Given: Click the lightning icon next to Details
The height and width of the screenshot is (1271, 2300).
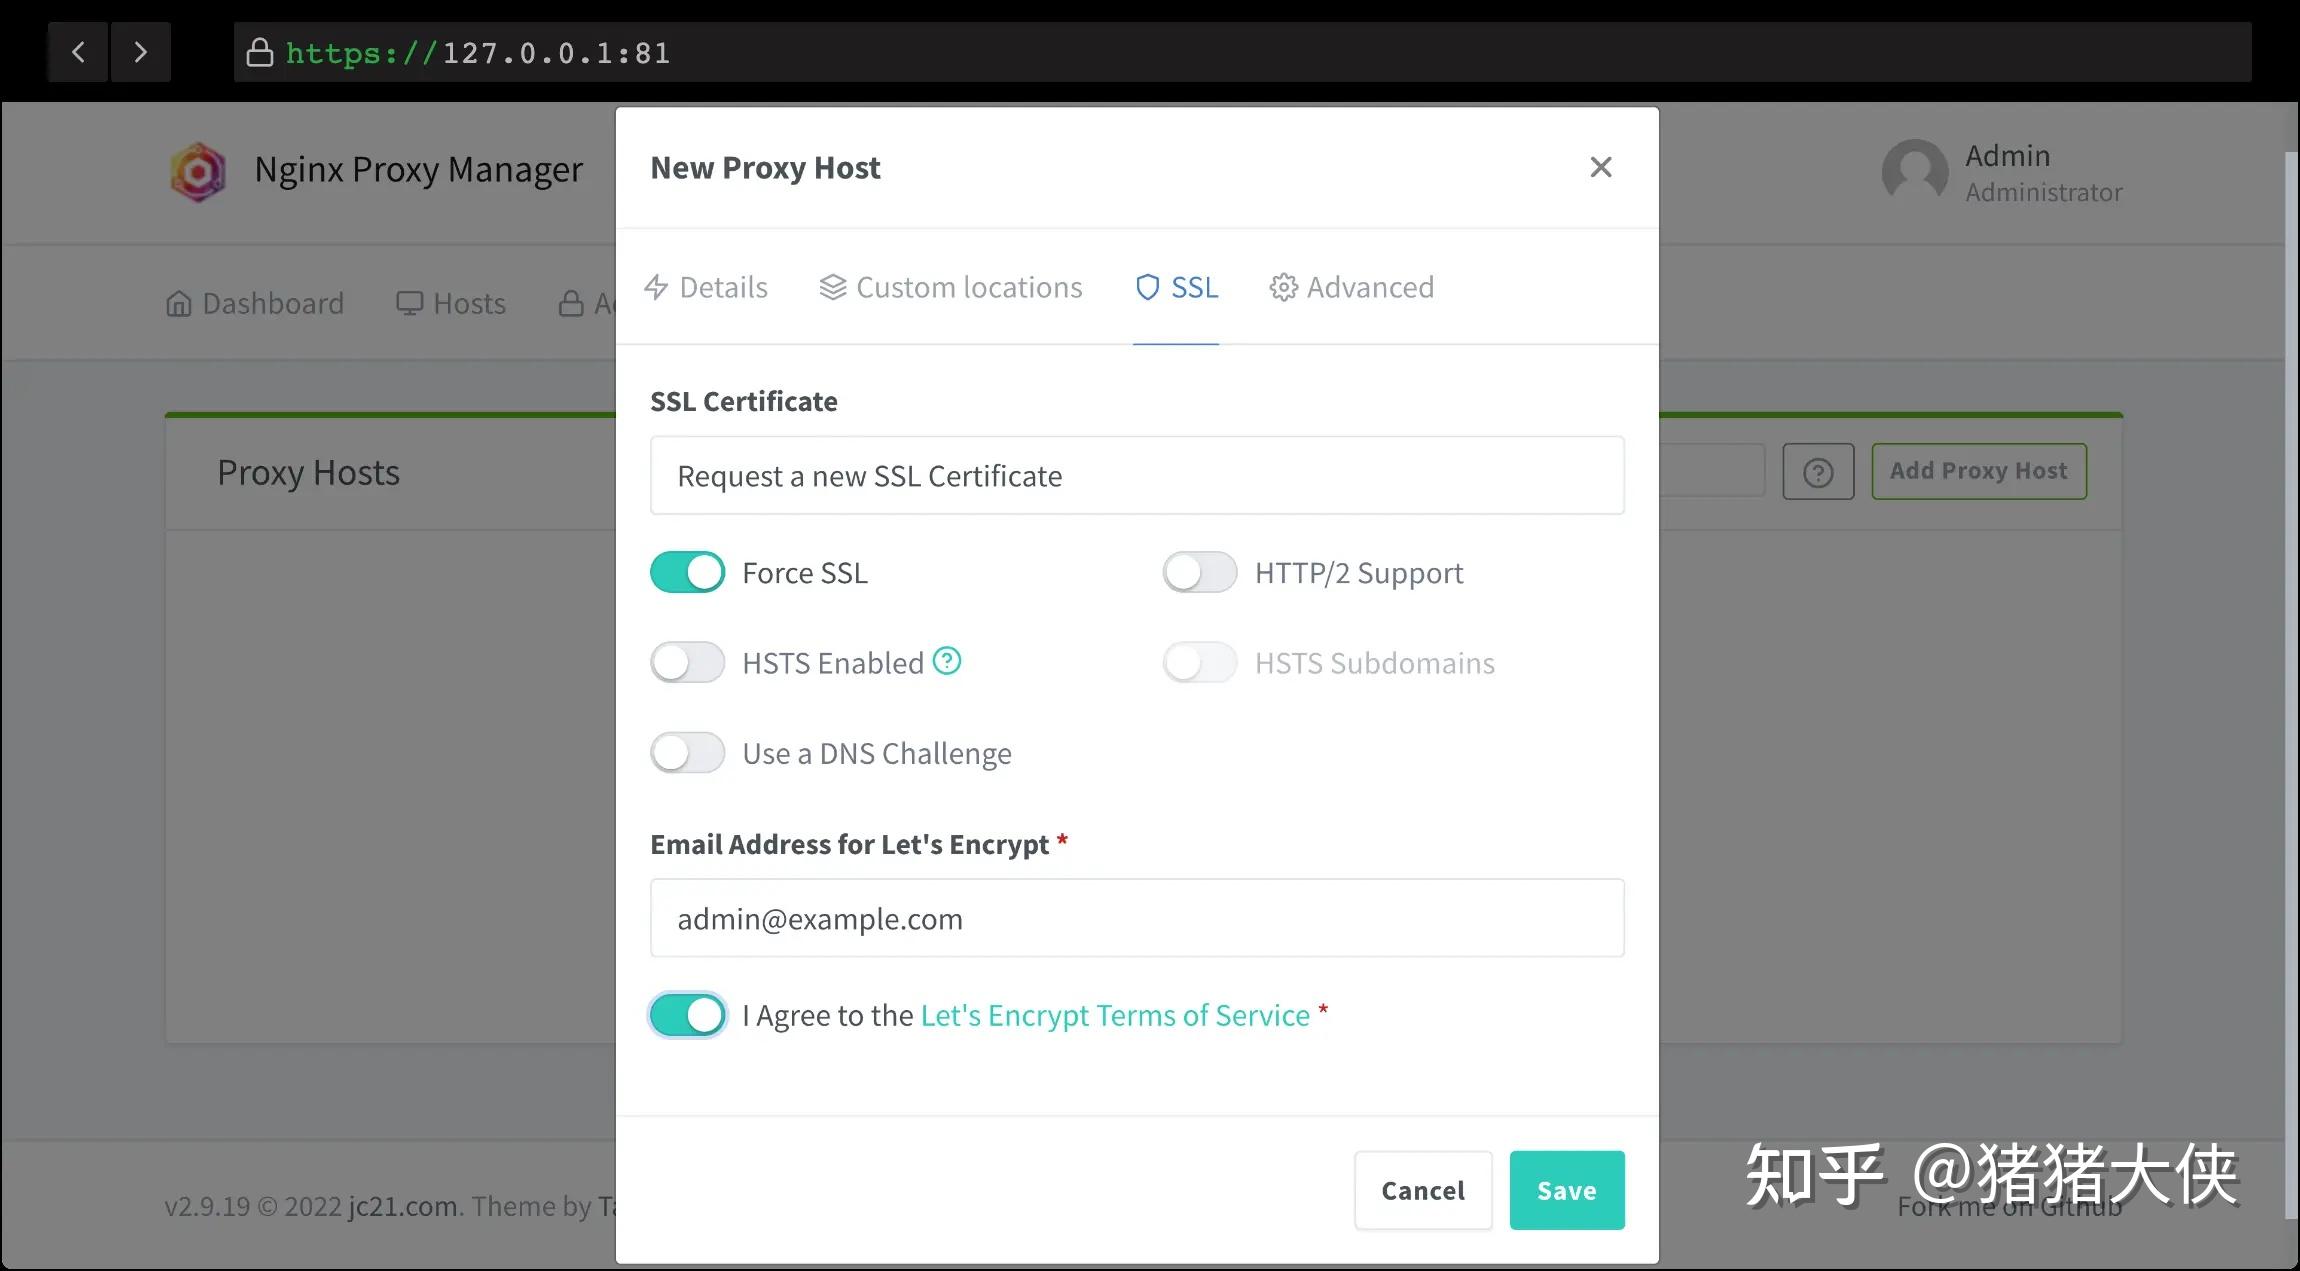Looking at the screenshot, I should point(656,287).
